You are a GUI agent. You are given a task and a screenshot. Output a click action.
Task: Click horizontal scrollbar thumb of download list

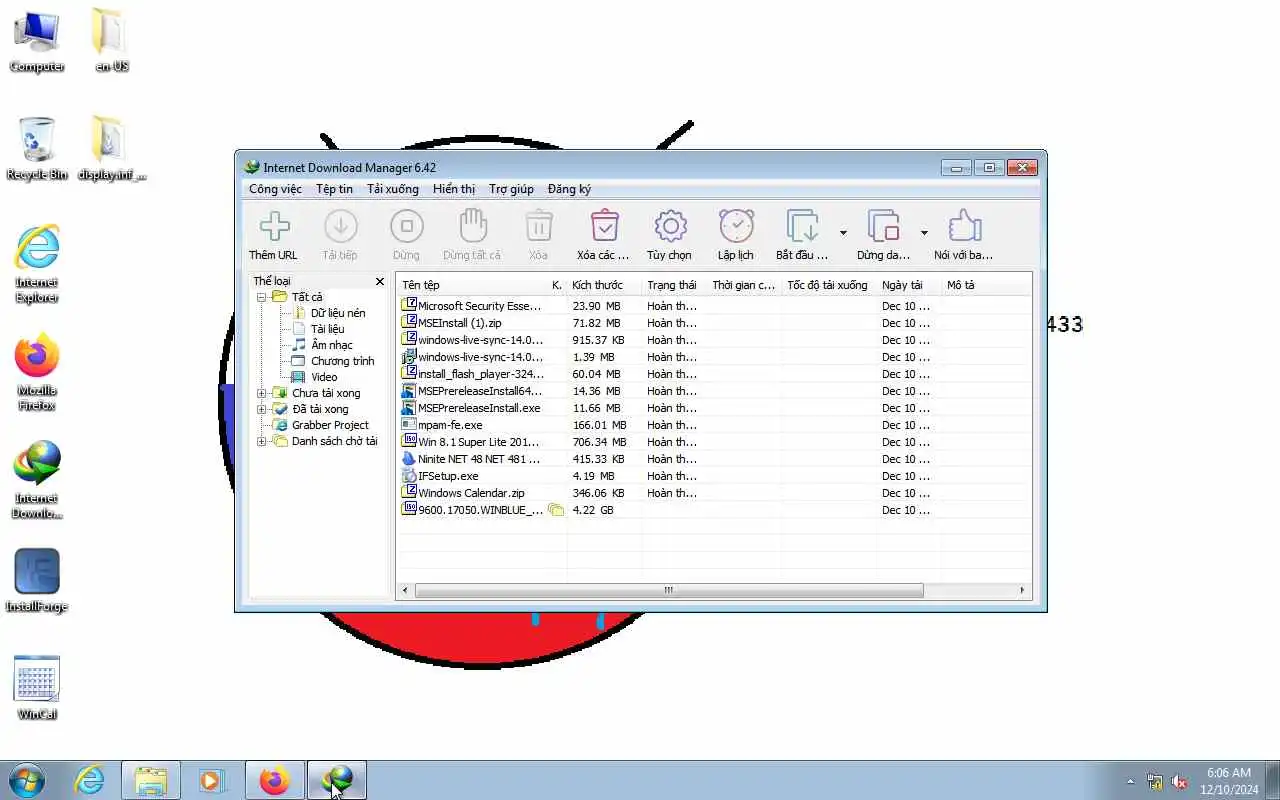pos(668,591)
